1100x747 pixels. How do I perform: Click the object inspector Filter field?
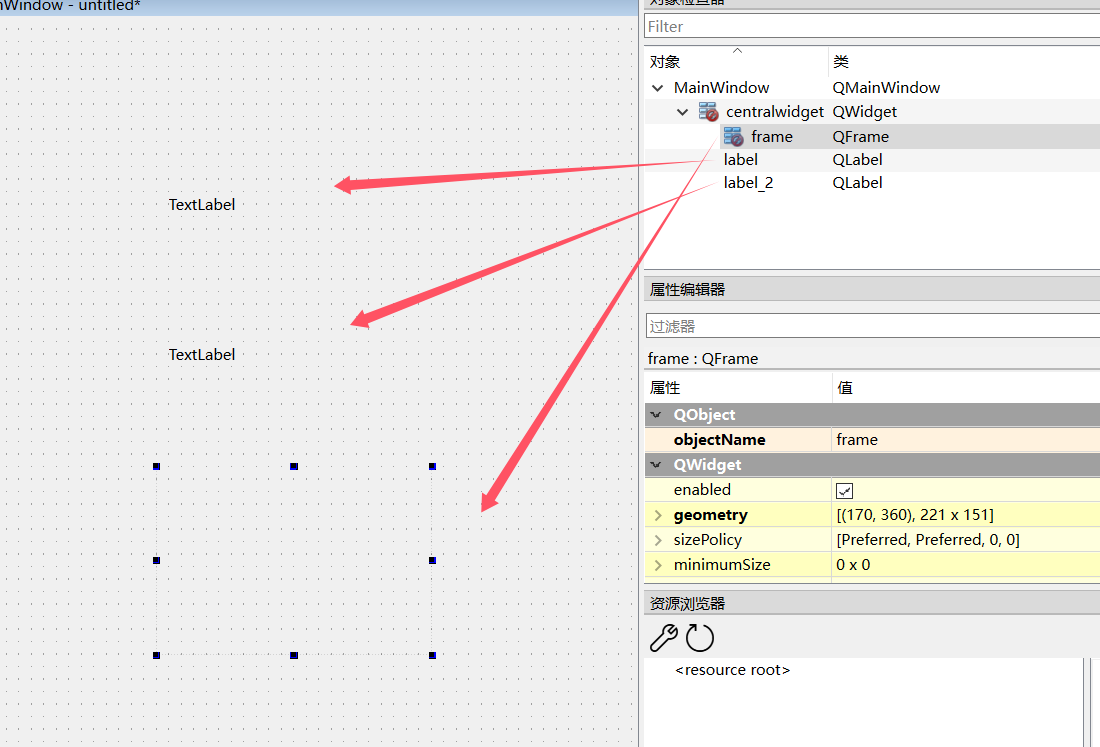[x=872, y=27]
